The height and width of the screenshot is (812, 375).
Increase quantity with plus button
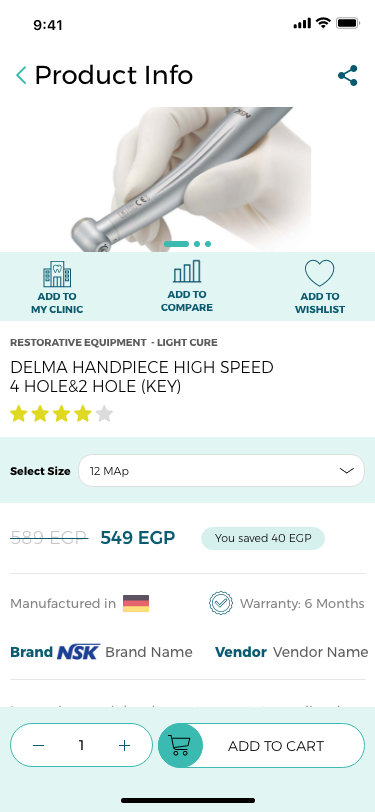[x=124, y=745]
